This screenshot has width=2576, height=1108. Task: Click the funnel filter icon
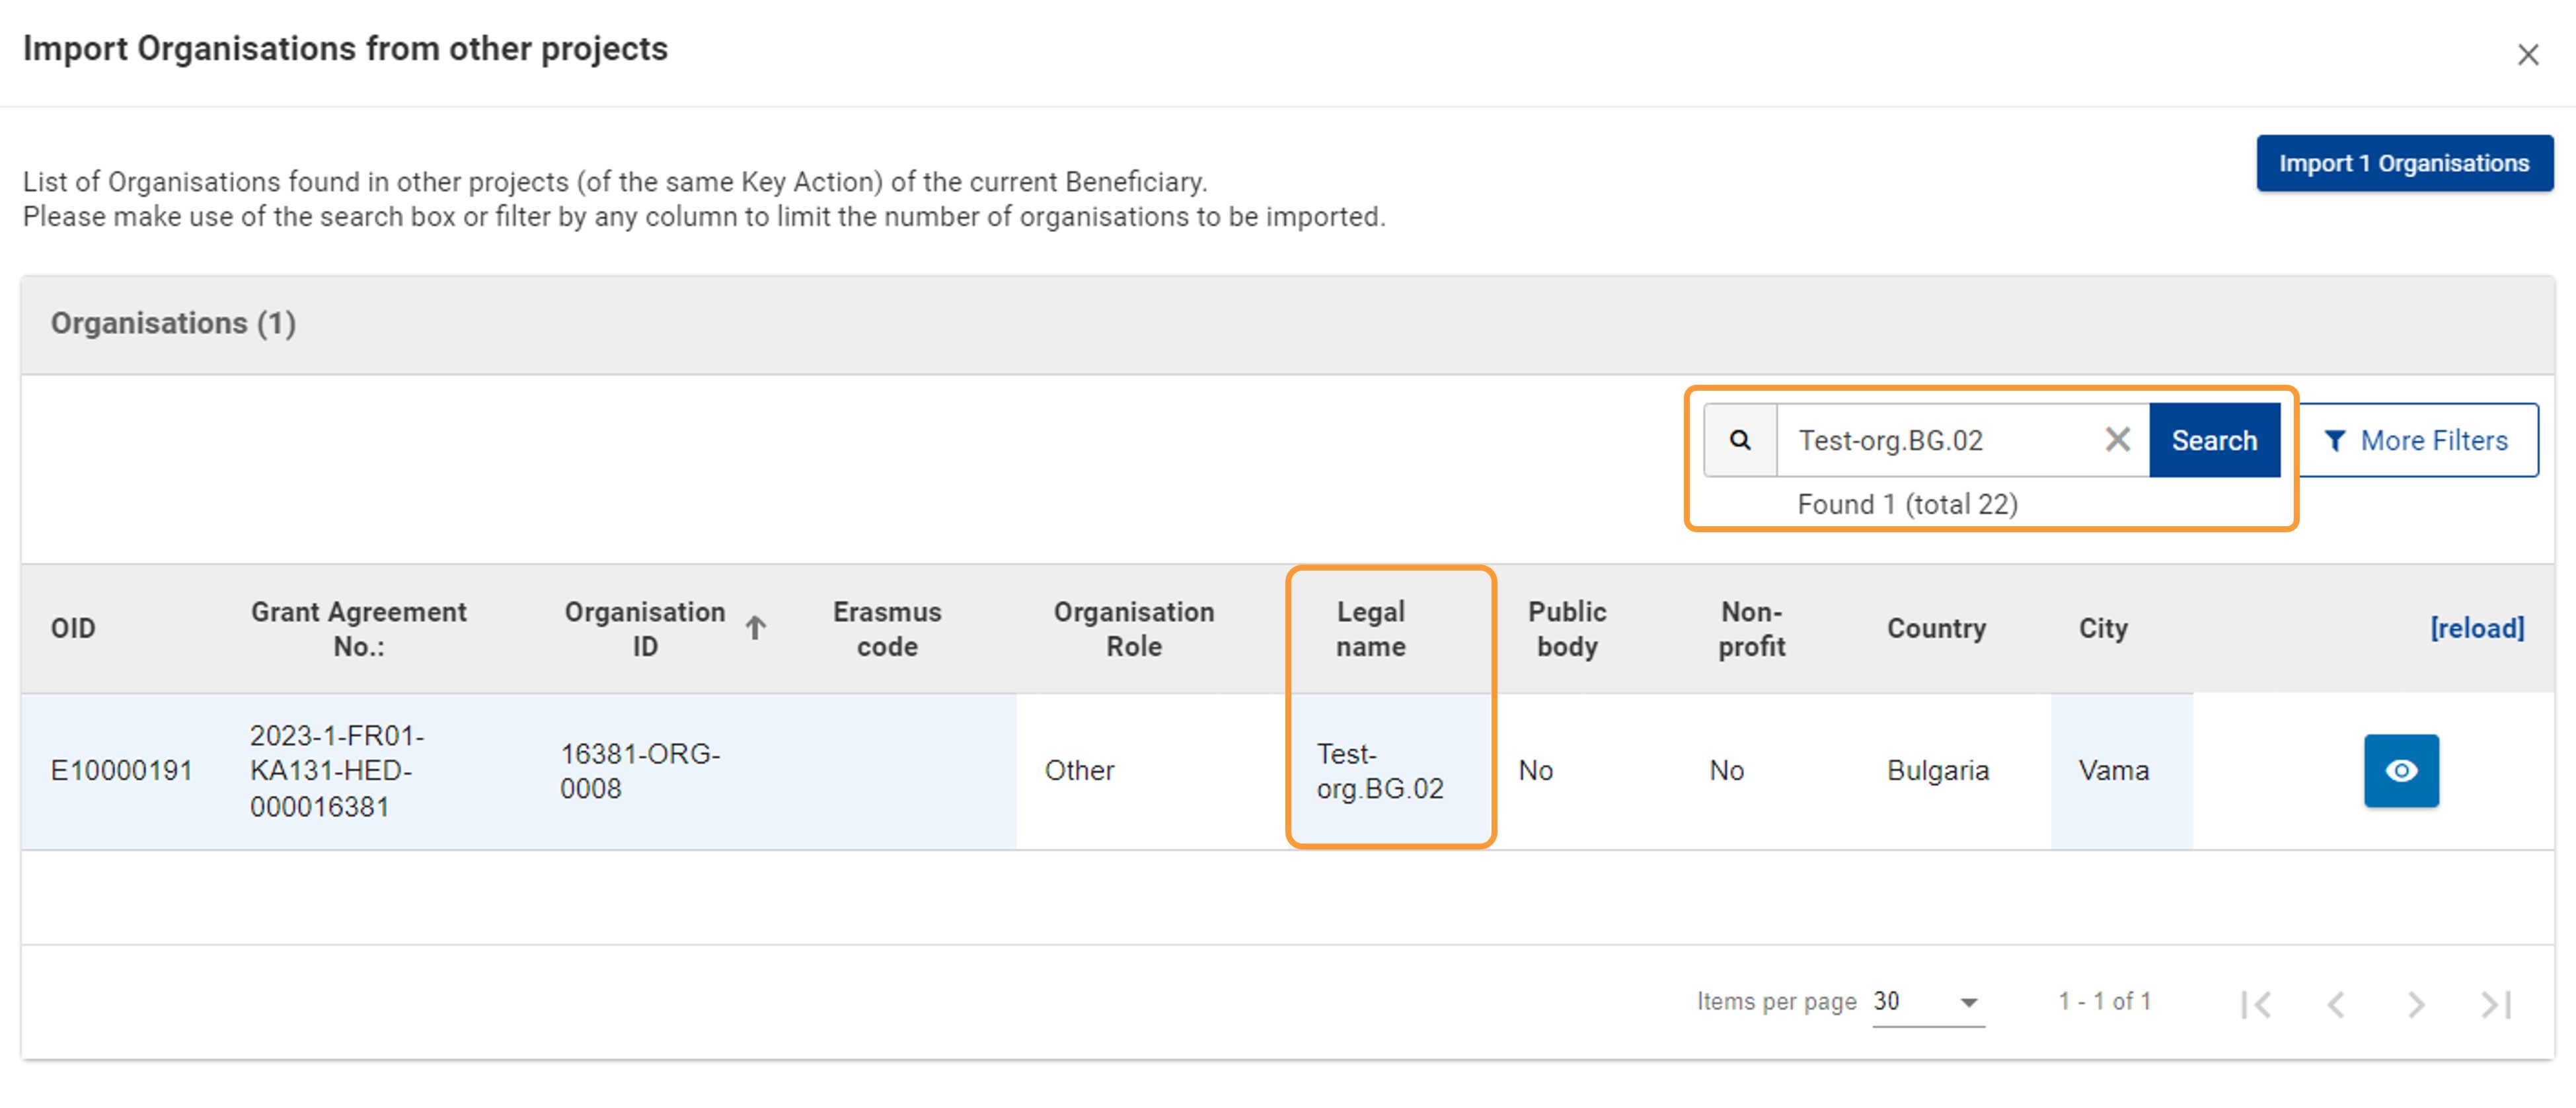tap(2334, 441)
